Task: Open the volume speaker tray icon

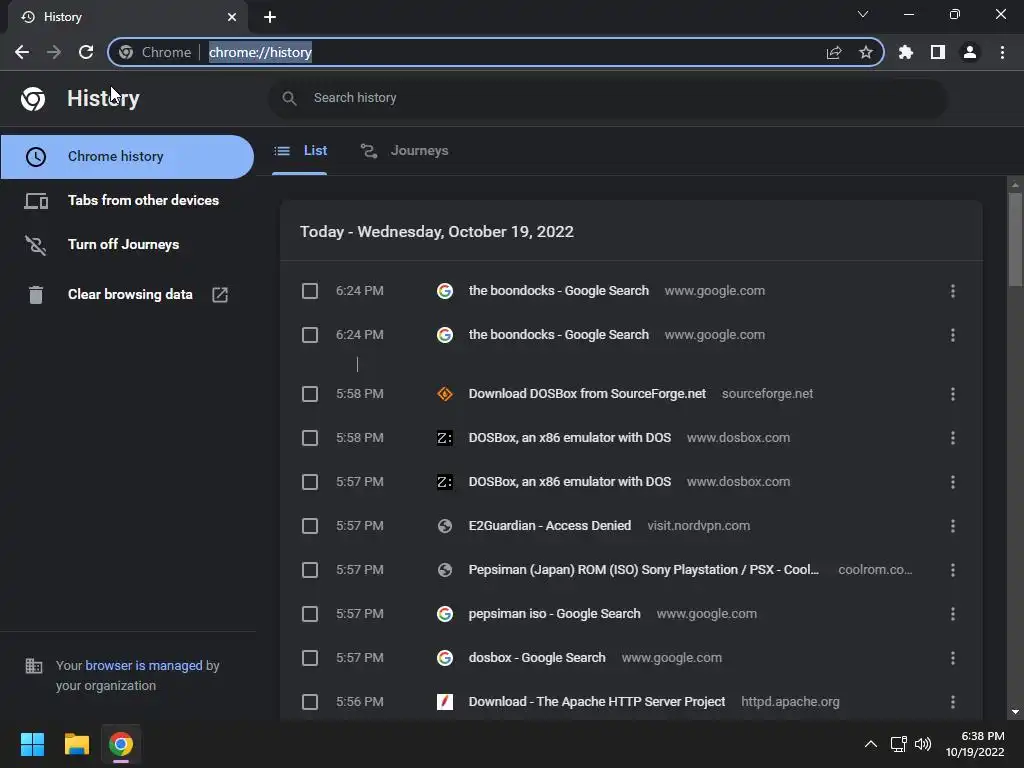Action: pyautogui.click(x=923, y=744)
